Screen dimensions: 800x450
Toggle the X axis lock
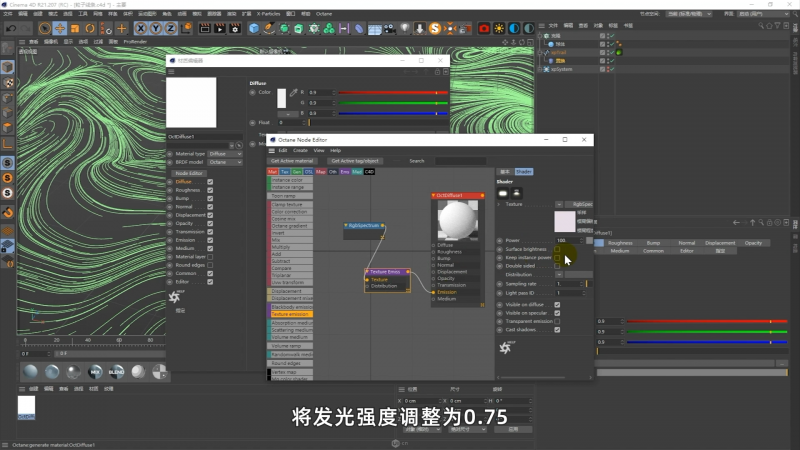pos(141,29)
